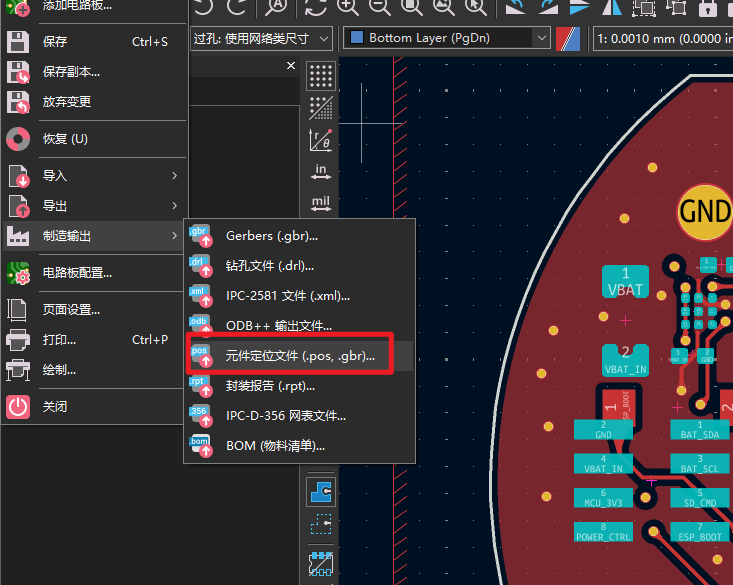The image size is (733, 585).
Task: Expand the 导出 submenu arrow
Action: pyautogui.click(x=174, y=206)
